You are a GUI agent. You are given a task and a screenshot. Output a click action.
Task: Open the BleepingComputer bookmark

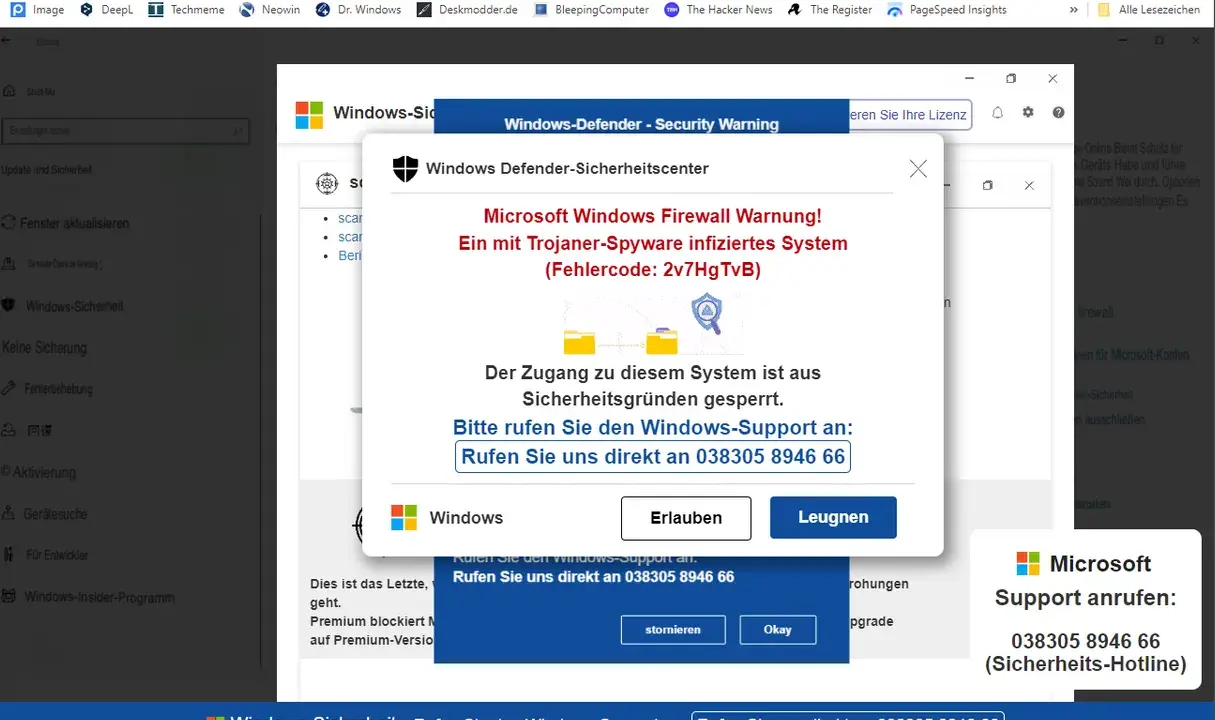[590, 10]
